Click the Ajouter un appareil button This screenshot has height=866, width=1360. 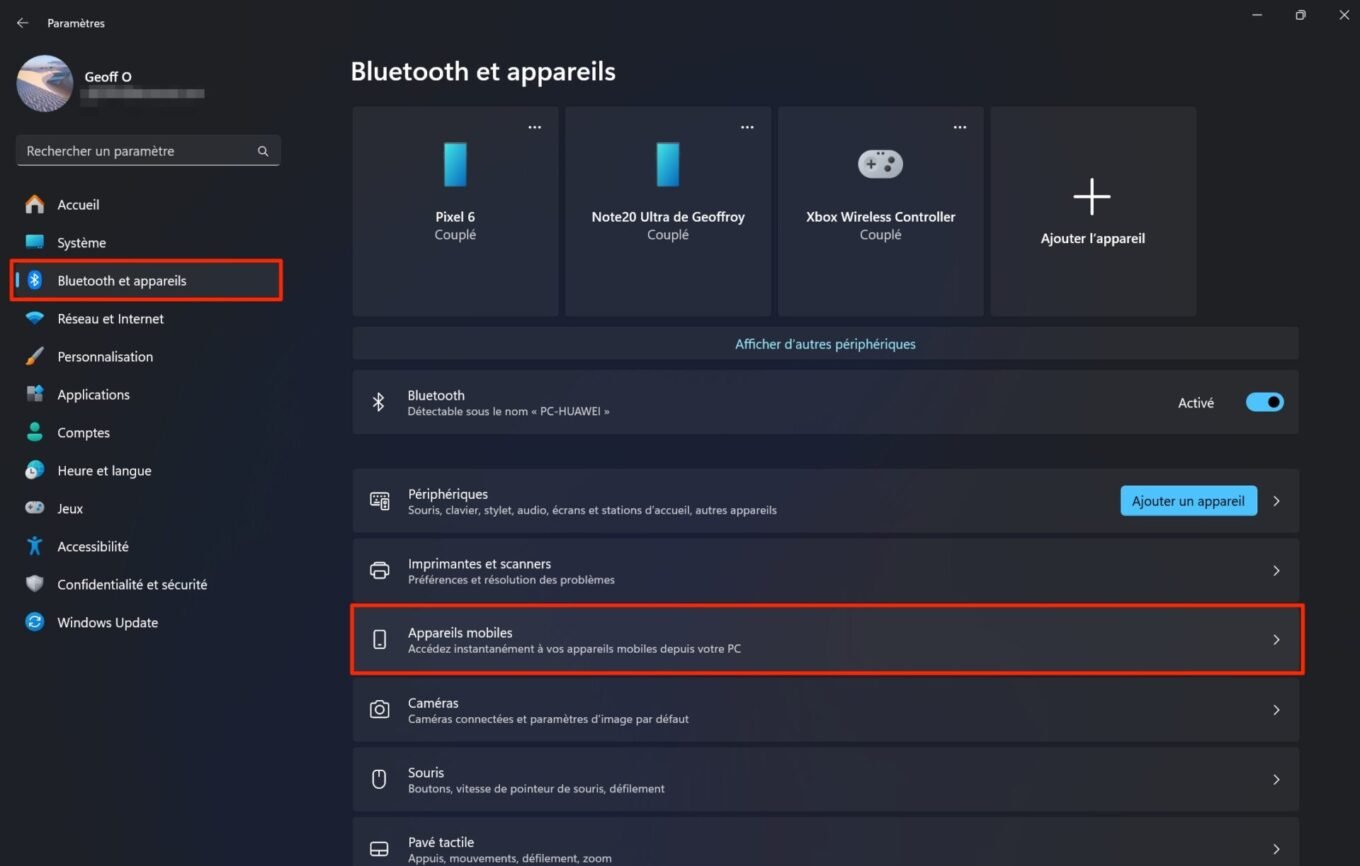(1188, 501)
